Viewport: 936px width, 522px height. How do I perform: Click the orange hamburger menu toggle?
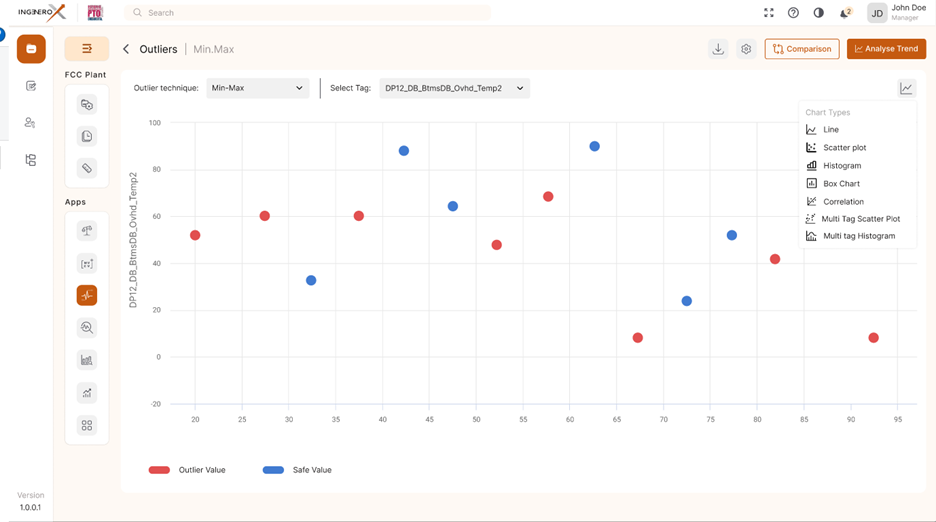click(87, 49)
